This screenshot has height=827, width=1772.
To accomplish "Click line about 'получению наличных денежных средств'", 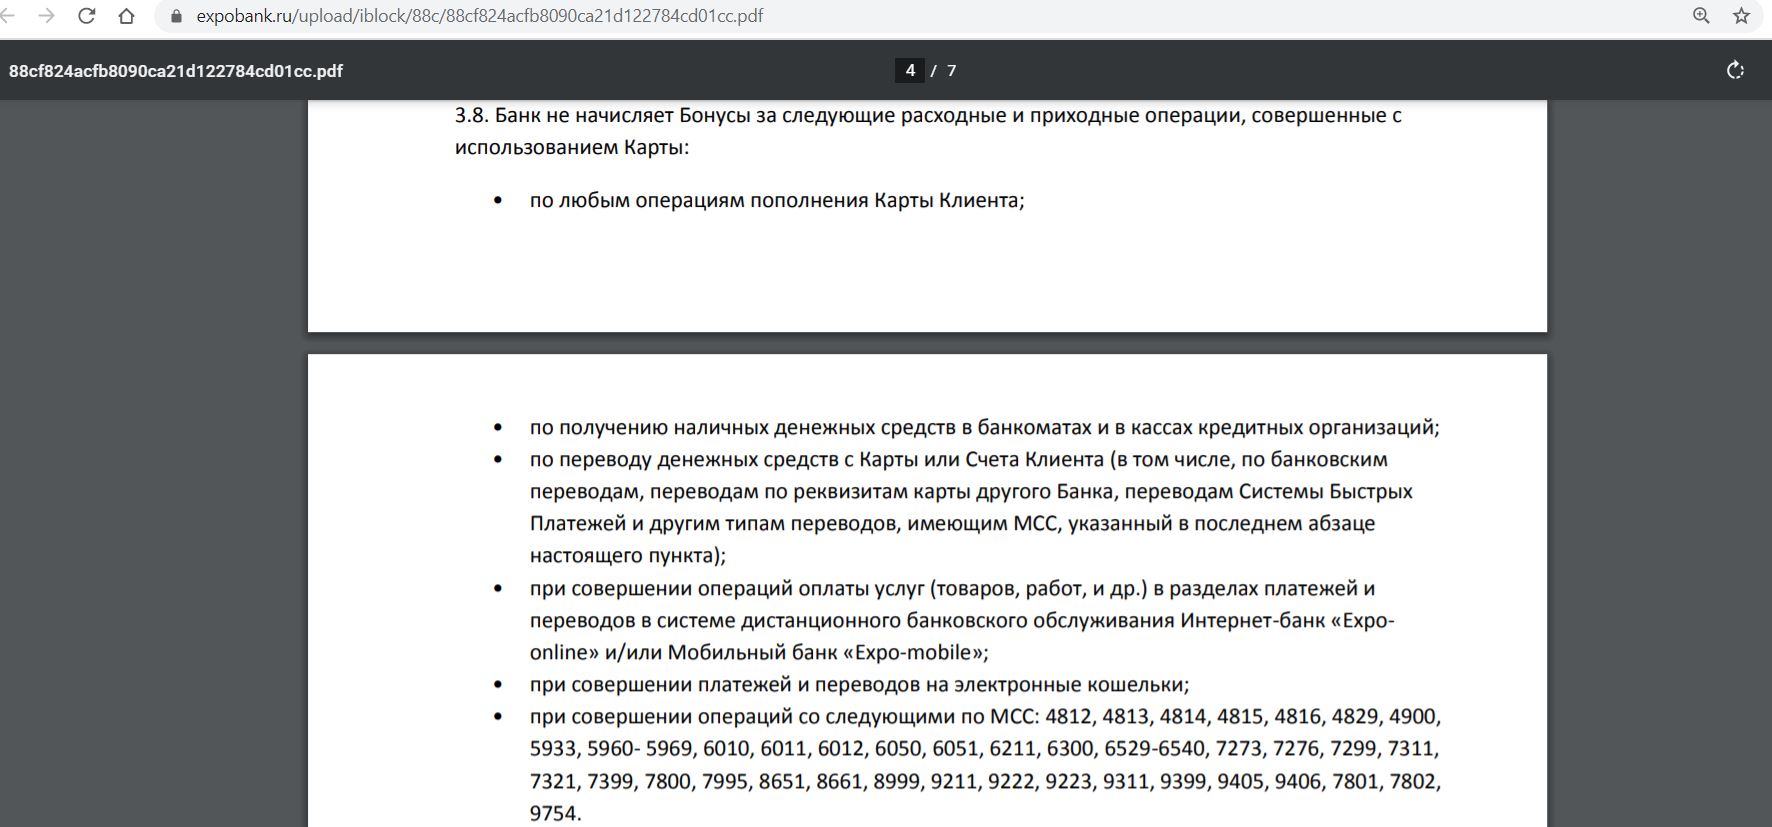I will [985, 428].
